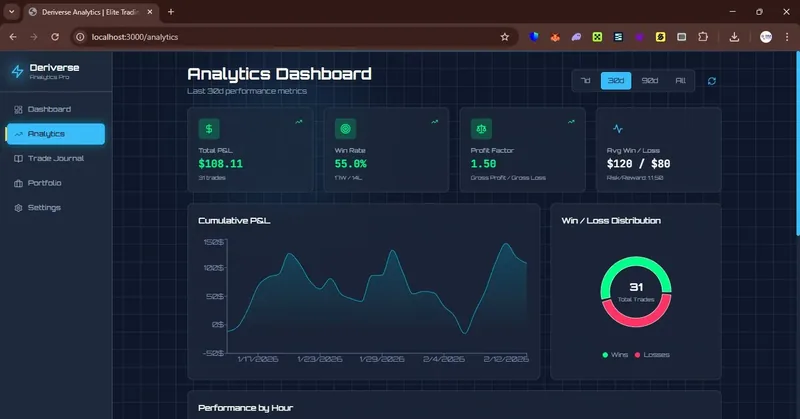Click the Win Rate target icon
This screenshot has height=419, width=800.
[345, 129]
